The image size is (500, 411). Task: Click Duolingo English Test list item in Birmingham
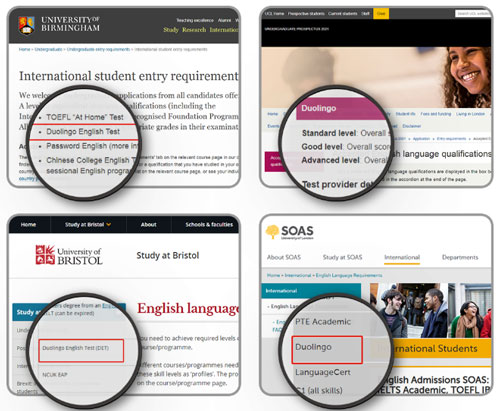[83, 132]
